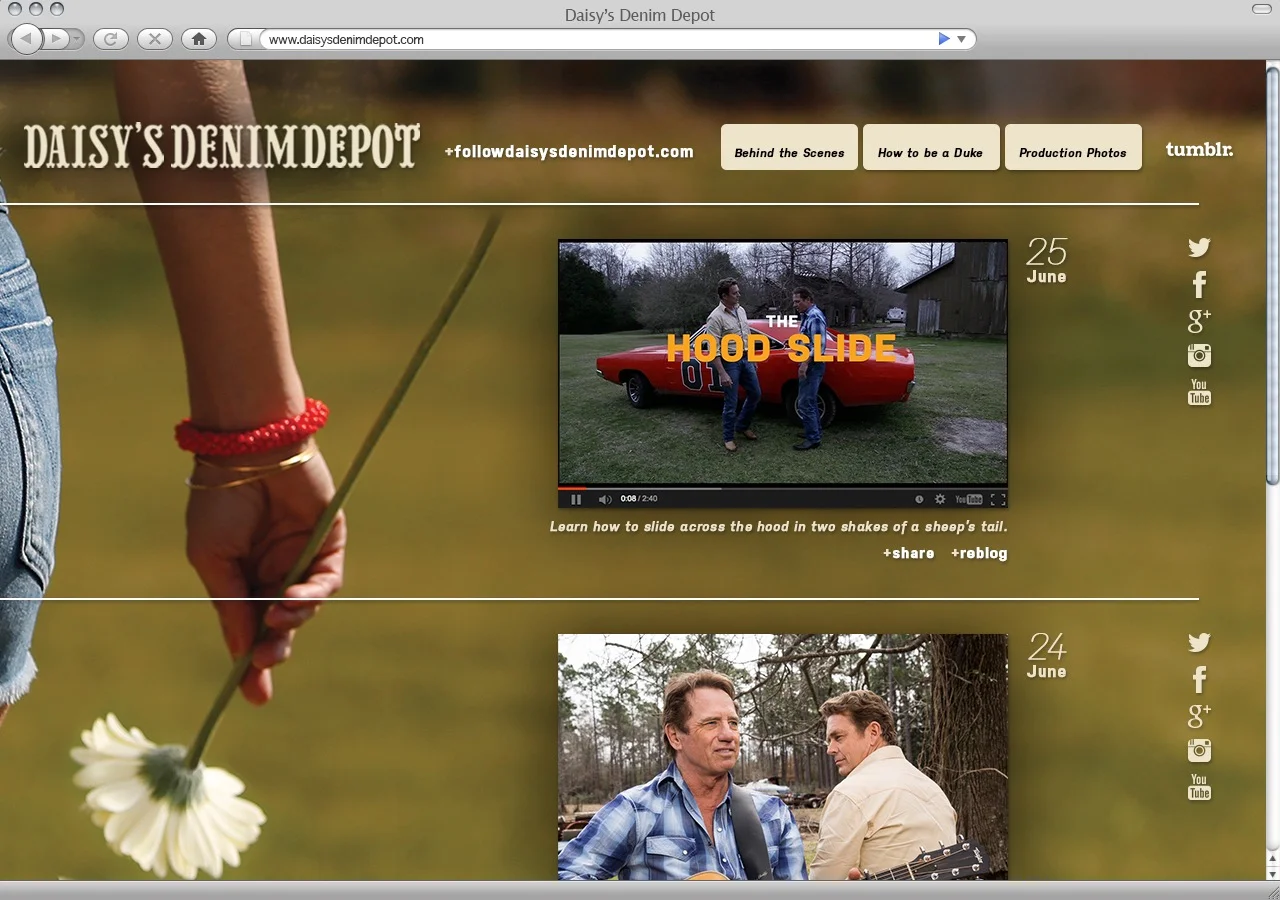Click the 24 June date label
Screen dimensions: 1280x900
pos(1047,655)
